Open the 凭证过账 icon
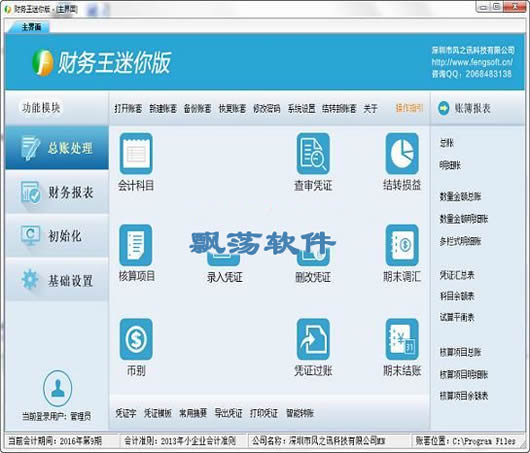Screen dimensions: 530x453 (313, 339)
